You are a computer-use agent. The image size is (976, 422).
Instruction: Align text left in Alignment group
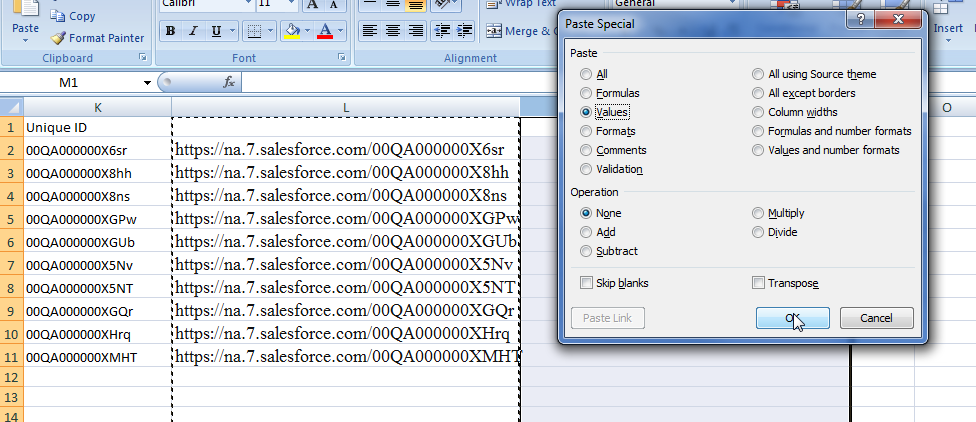(369, 32)
